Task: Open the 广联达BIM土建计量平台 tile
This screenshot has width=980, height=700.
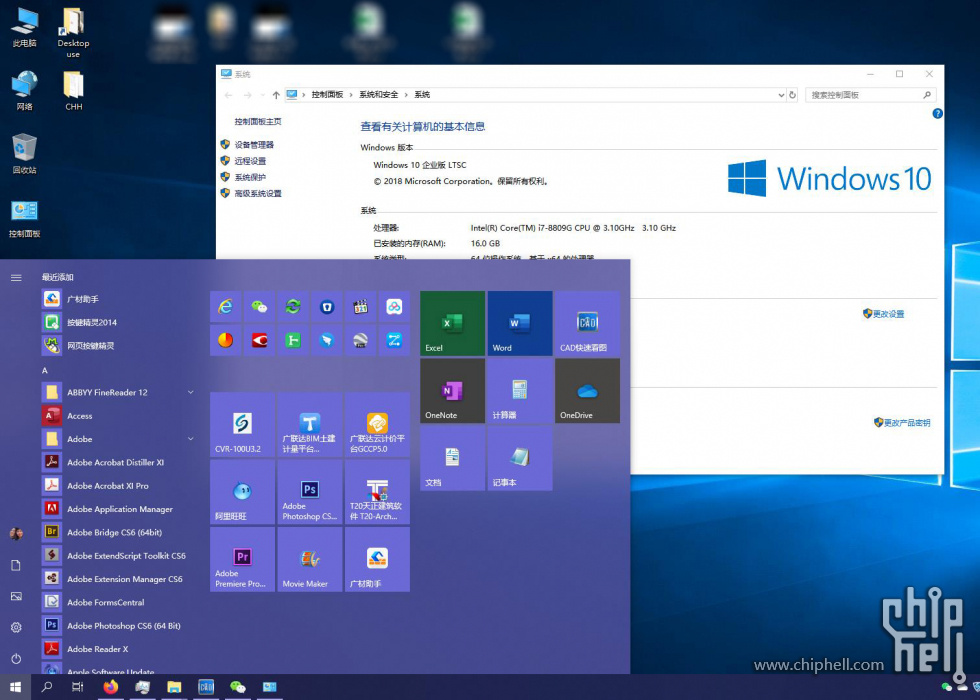Action: pos(310,424)
